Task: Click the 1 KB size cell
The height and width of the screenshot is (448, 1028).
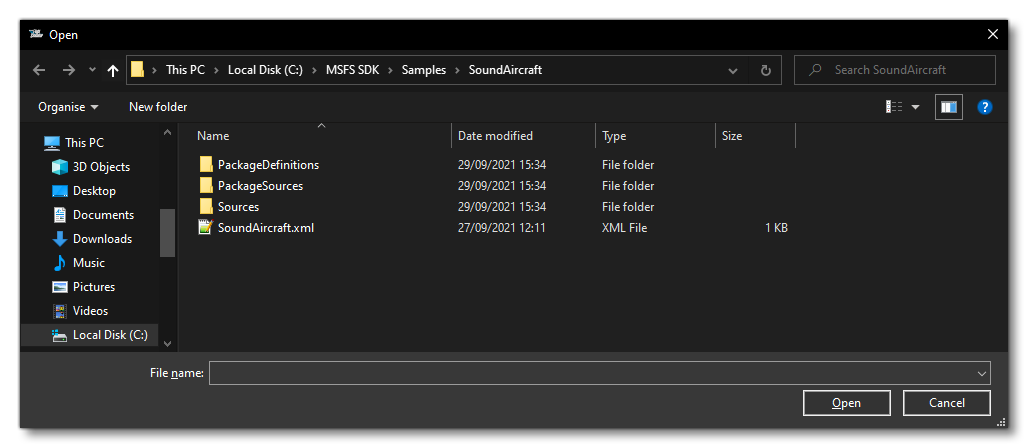Action: [x=776, y=228]
